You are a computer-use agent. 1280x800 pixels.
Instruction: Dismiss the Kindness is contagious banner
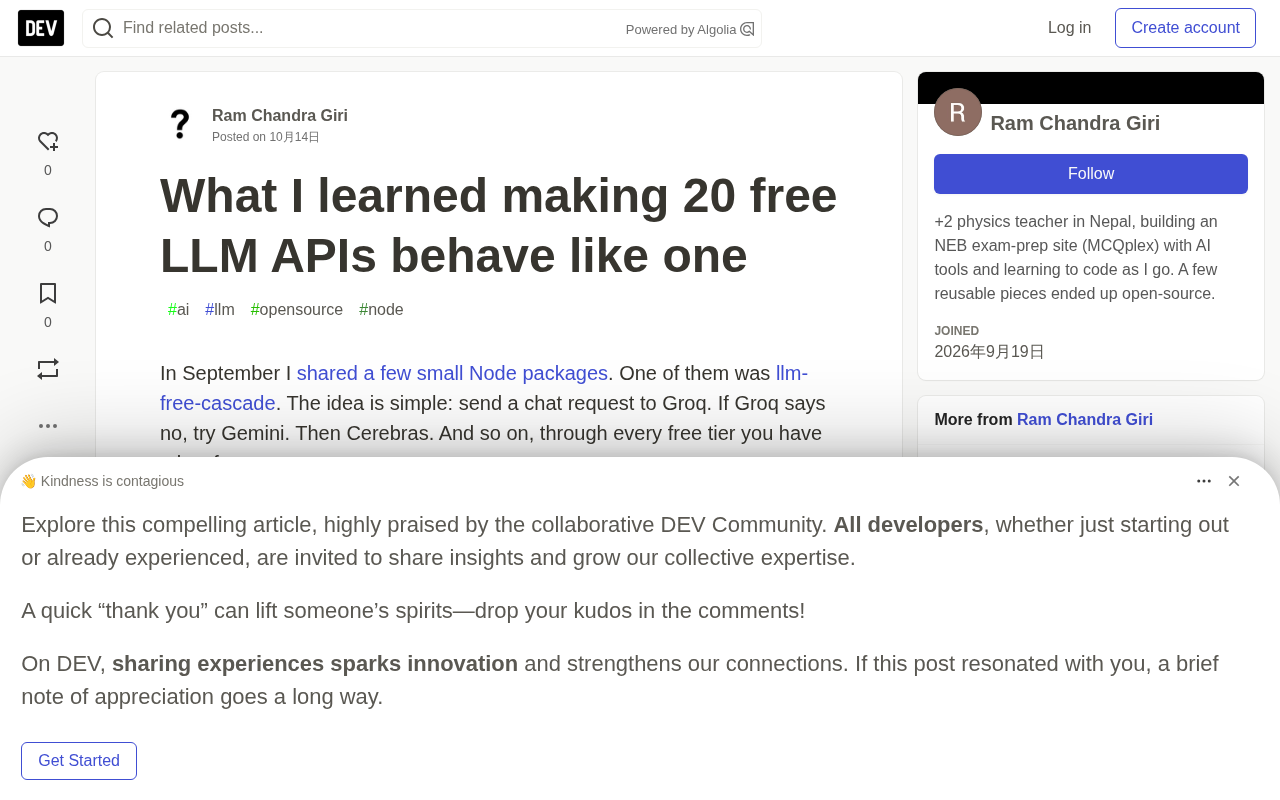click(1234, 481)
